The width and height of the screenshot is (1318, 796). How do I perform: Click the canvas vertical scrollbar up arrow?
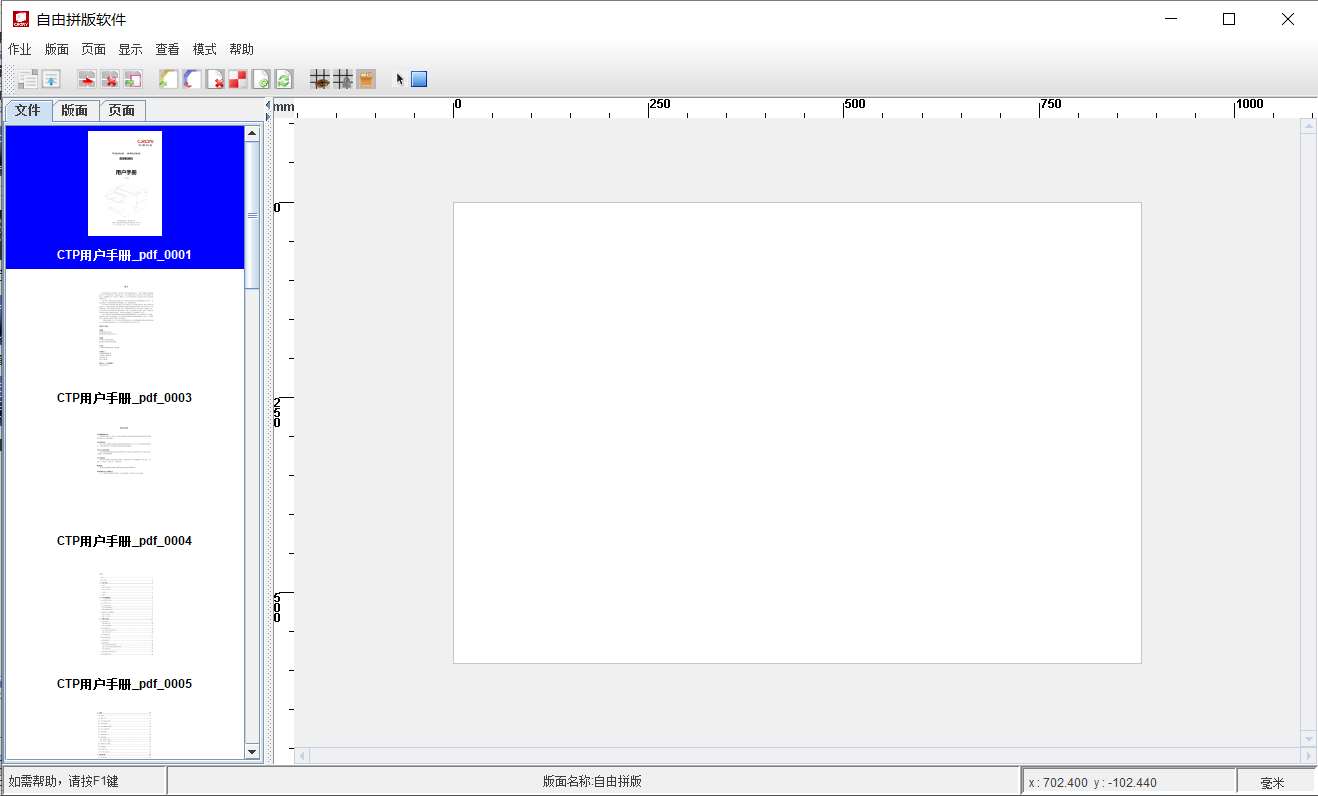click(1308, 126)
